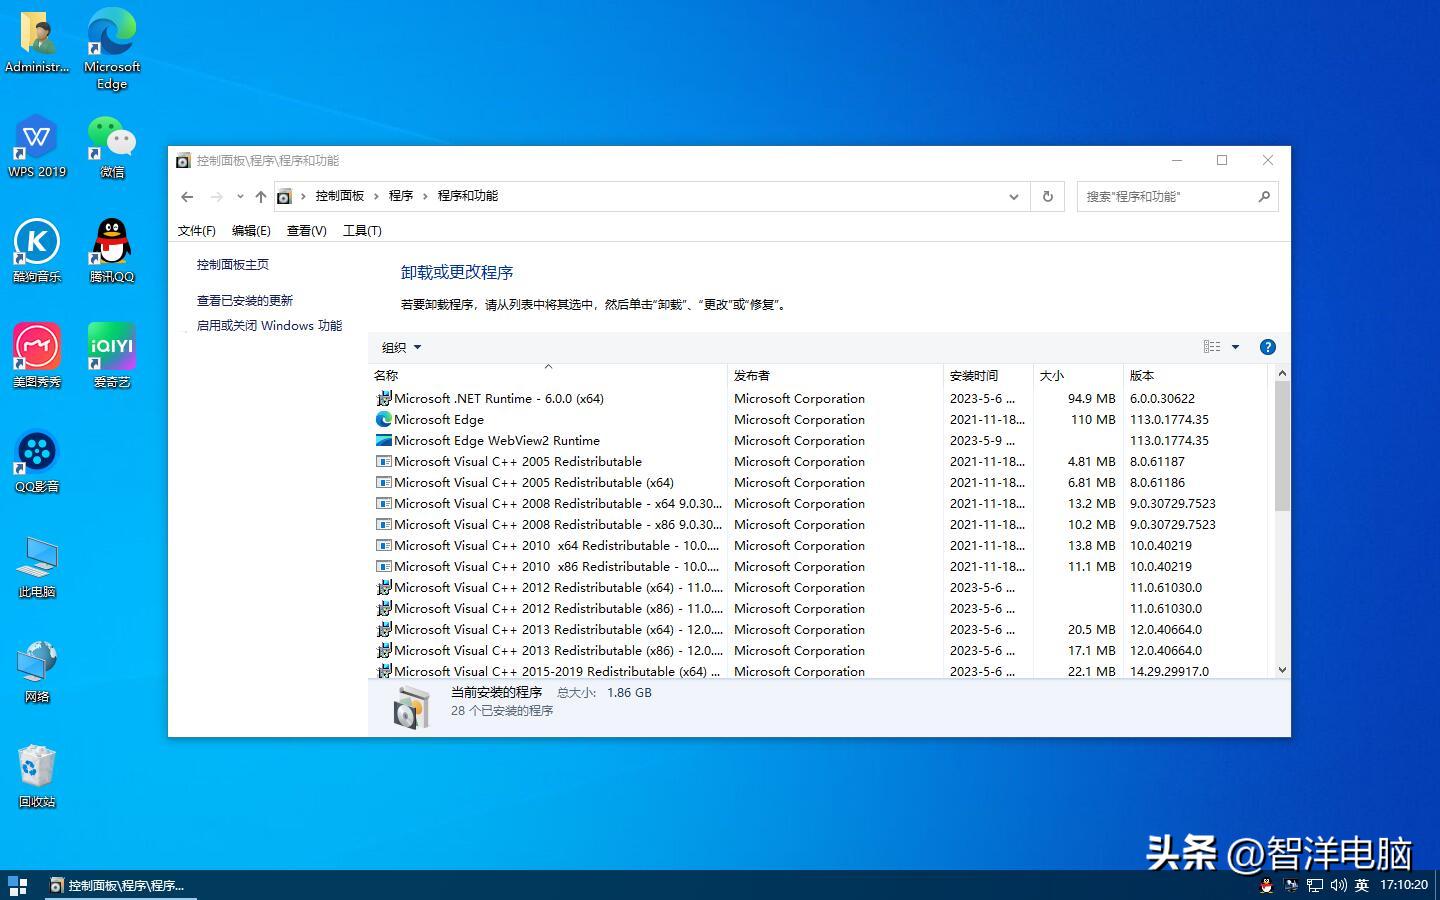
Task: Refresh the Programs and Features list
Action: [1047, 197]
